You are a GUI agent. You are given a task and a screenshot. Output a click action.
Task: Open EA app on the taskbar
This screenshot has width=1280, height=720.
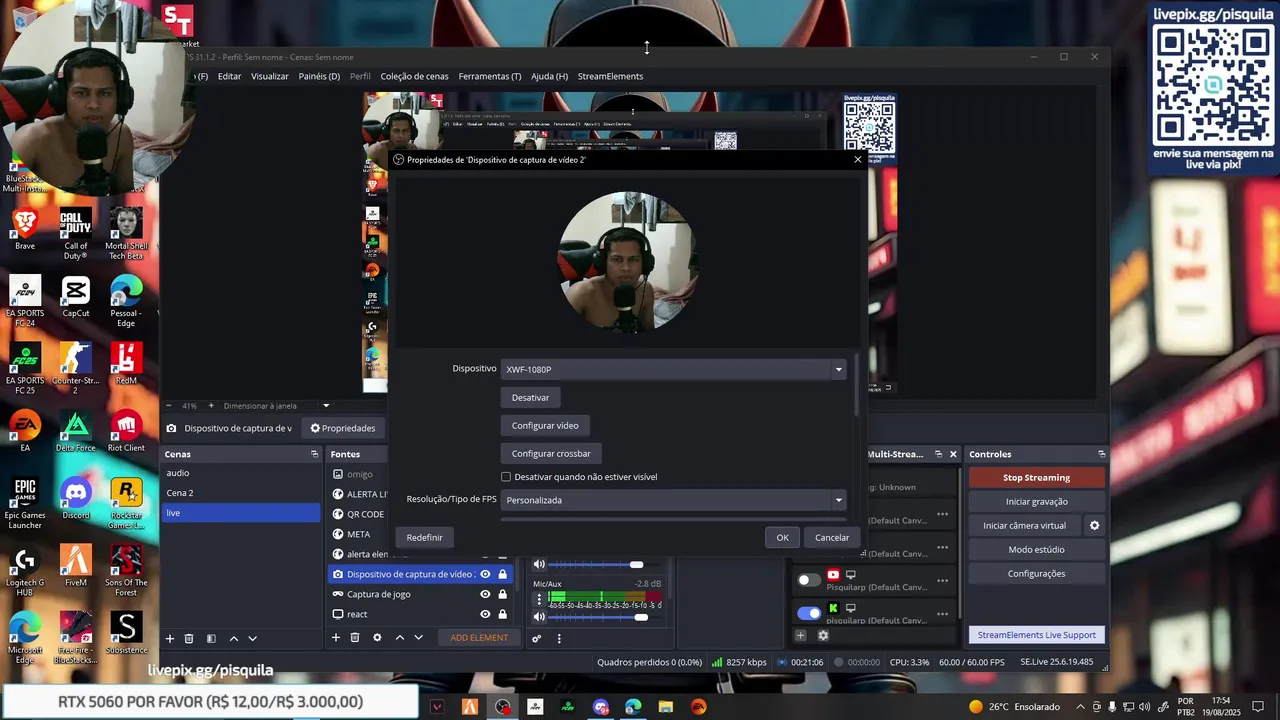click(699, 707)
